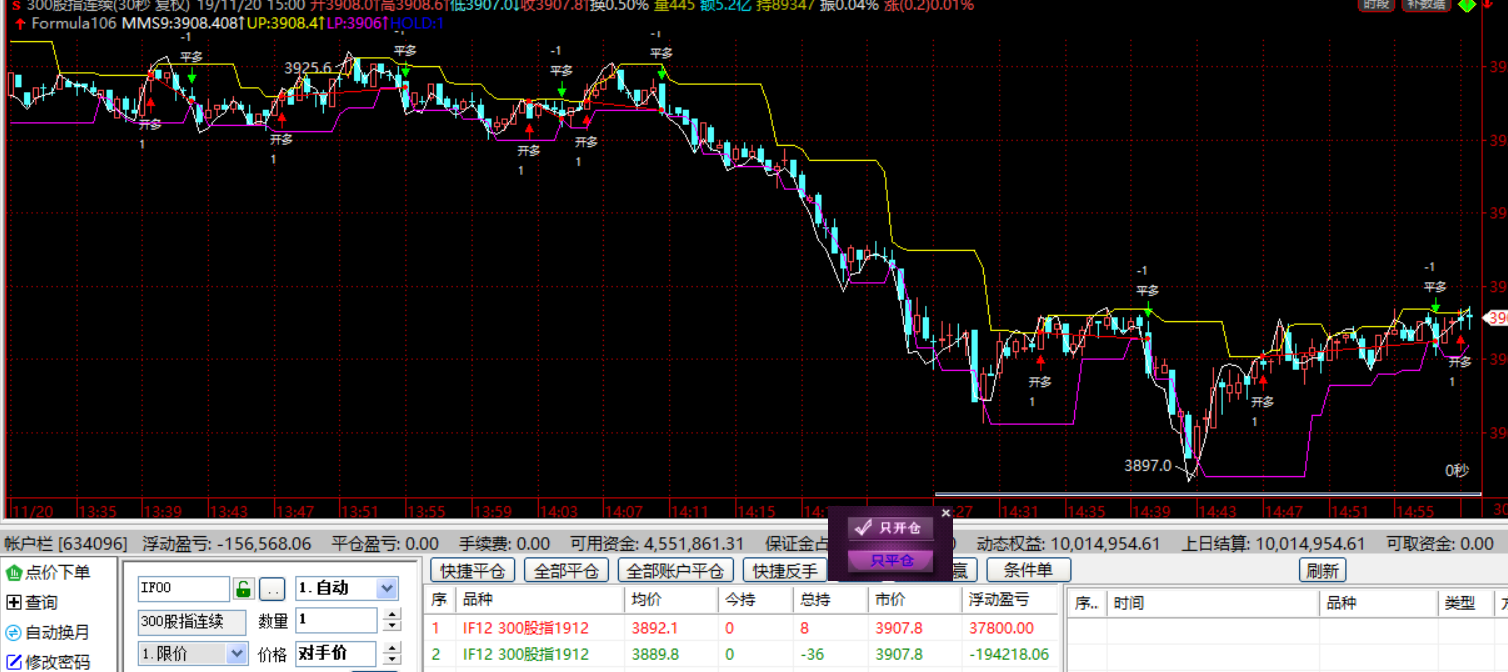Select the 只平仓 option in popup

click(890, 561)
